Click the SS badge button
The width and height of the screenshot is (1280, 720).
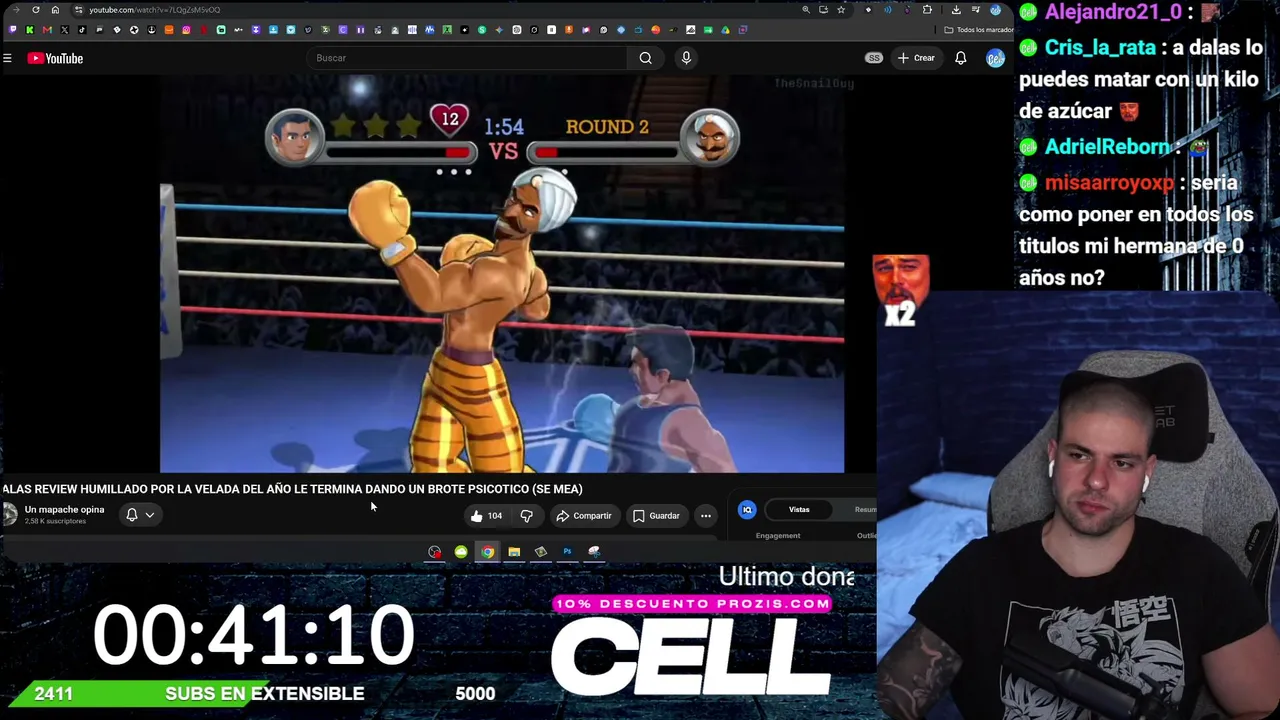[874, 58]
